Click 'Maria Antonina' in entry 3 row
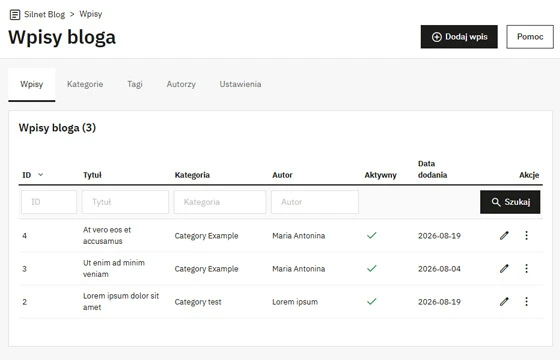Image resolution: width=560 pixels, height=360 pixels. coord(299,269)
